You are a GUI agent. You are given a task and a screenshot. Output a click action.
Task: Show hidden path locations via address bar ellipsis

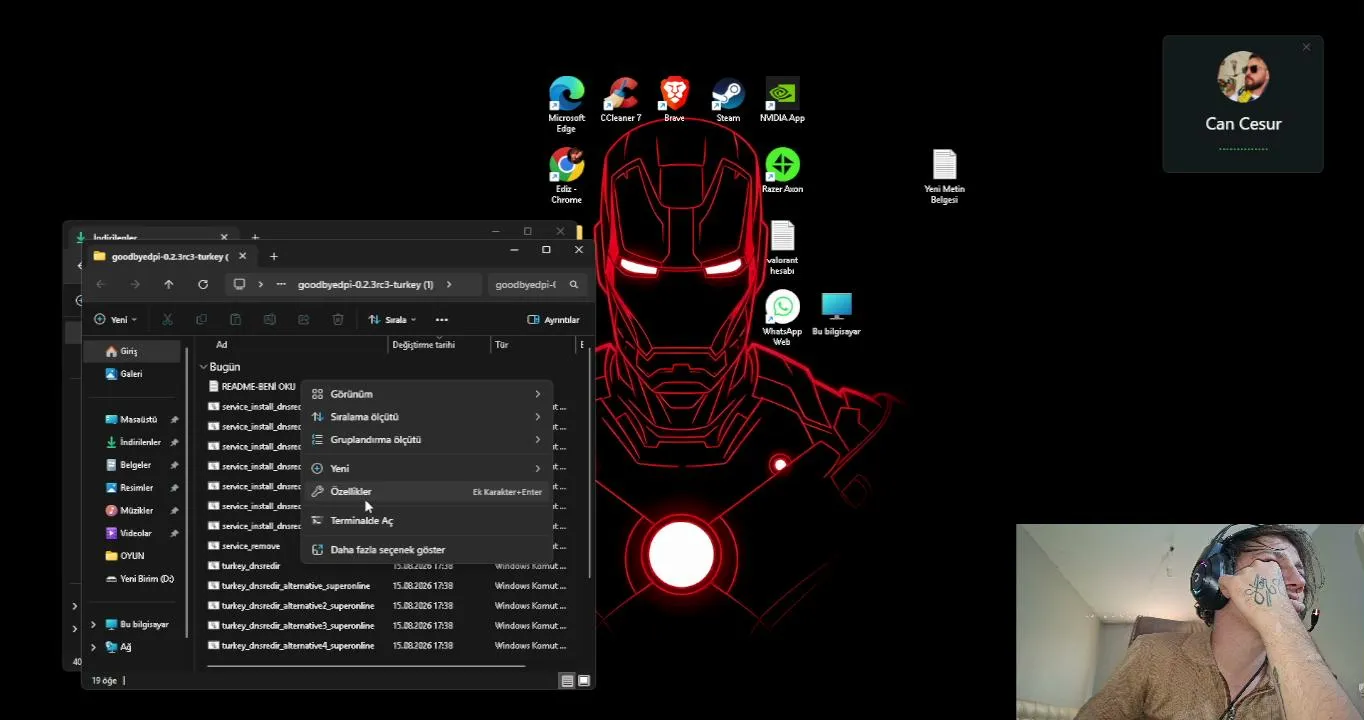(281, 284)
